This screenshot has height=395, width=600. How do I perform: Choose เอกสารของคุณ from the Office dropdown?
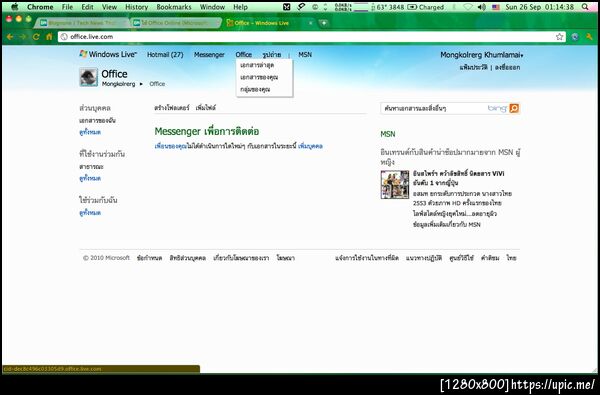point(259,77)
